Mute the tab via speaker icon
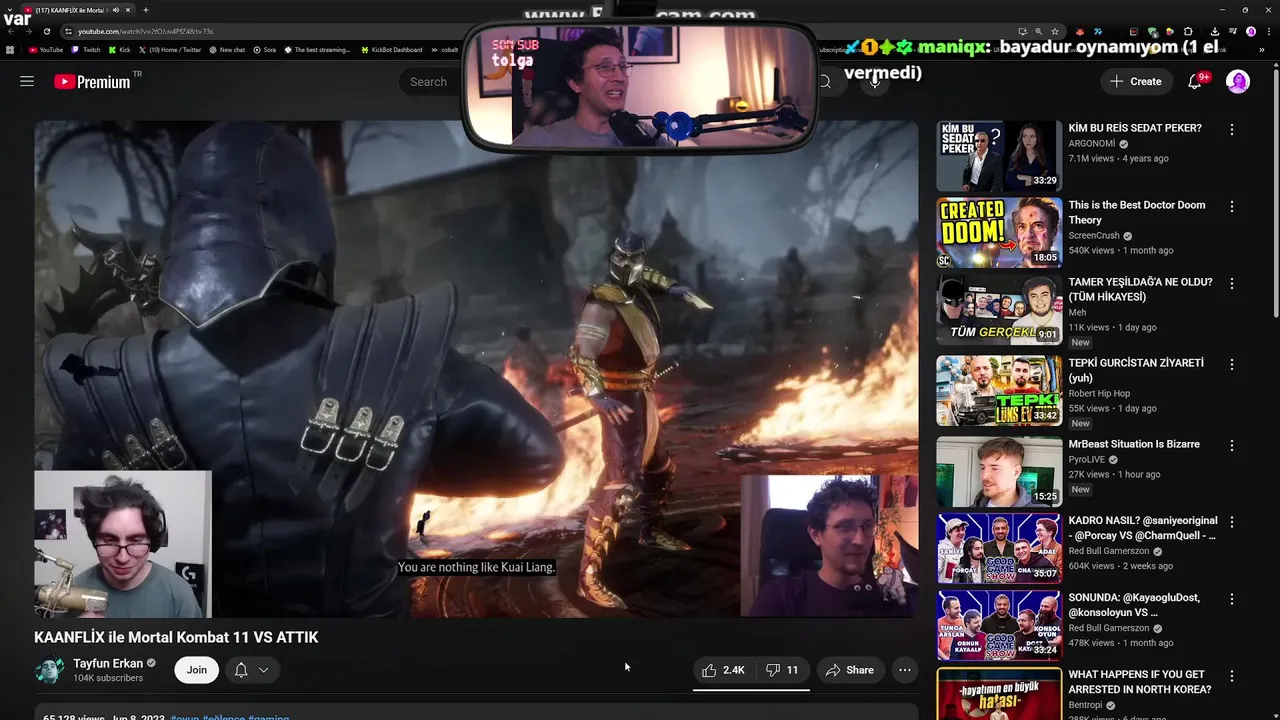 (x=116, y=10)
